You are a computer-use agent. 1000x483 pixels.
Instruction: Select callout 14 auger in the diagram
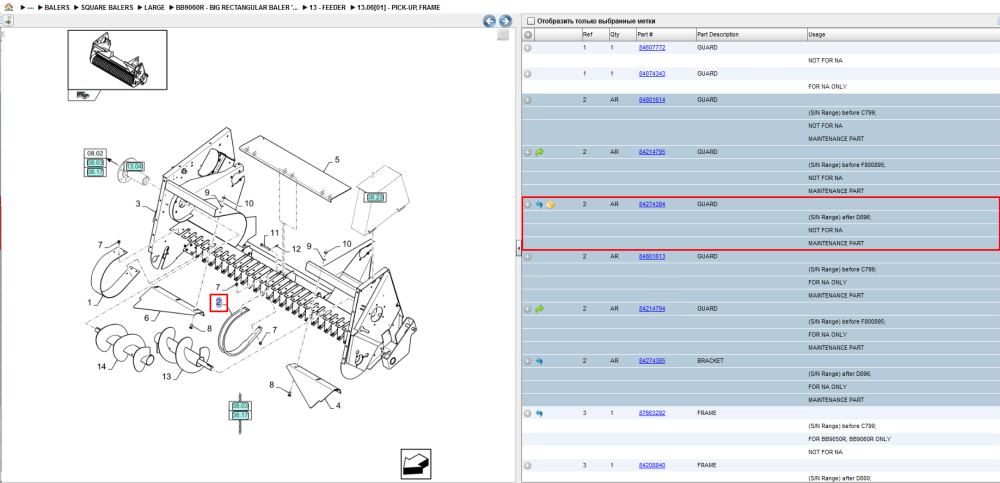click(x=101, y=366)
